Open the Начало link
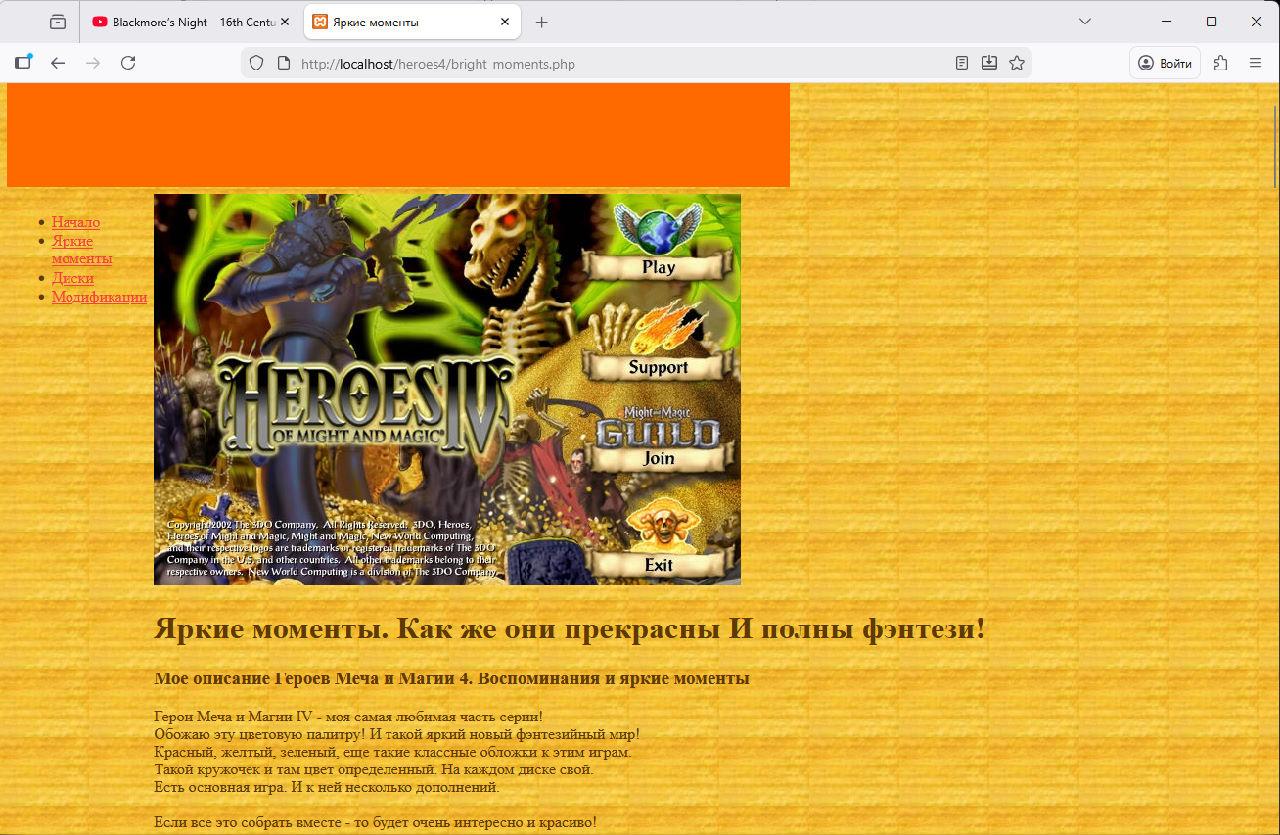The width and height of the screenshot is (1280, 835). [x=76, y=222]
